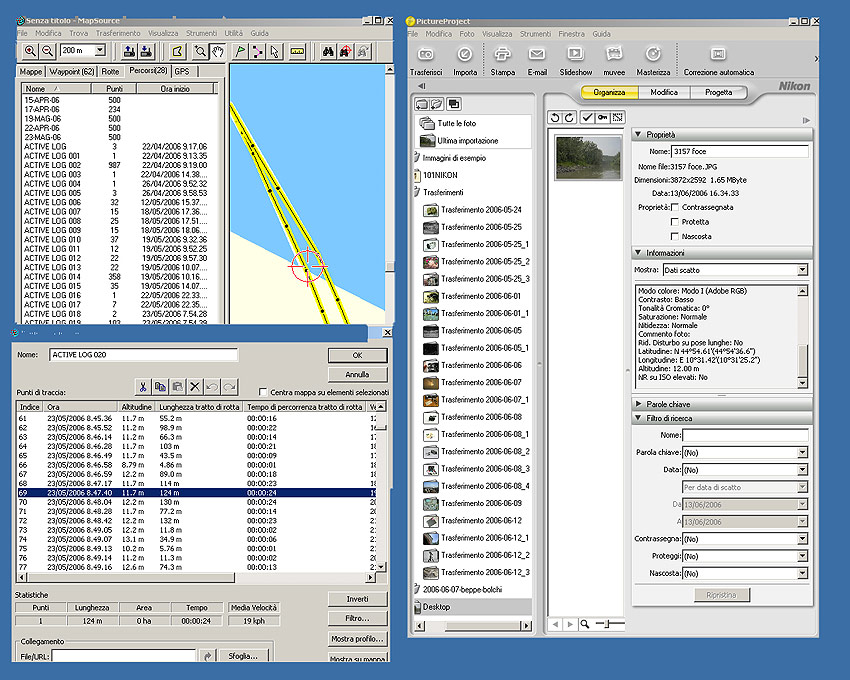Rotate photo counterclockwise in PictureProject
The width and height of the screenshot is (850, 680).
555,117
